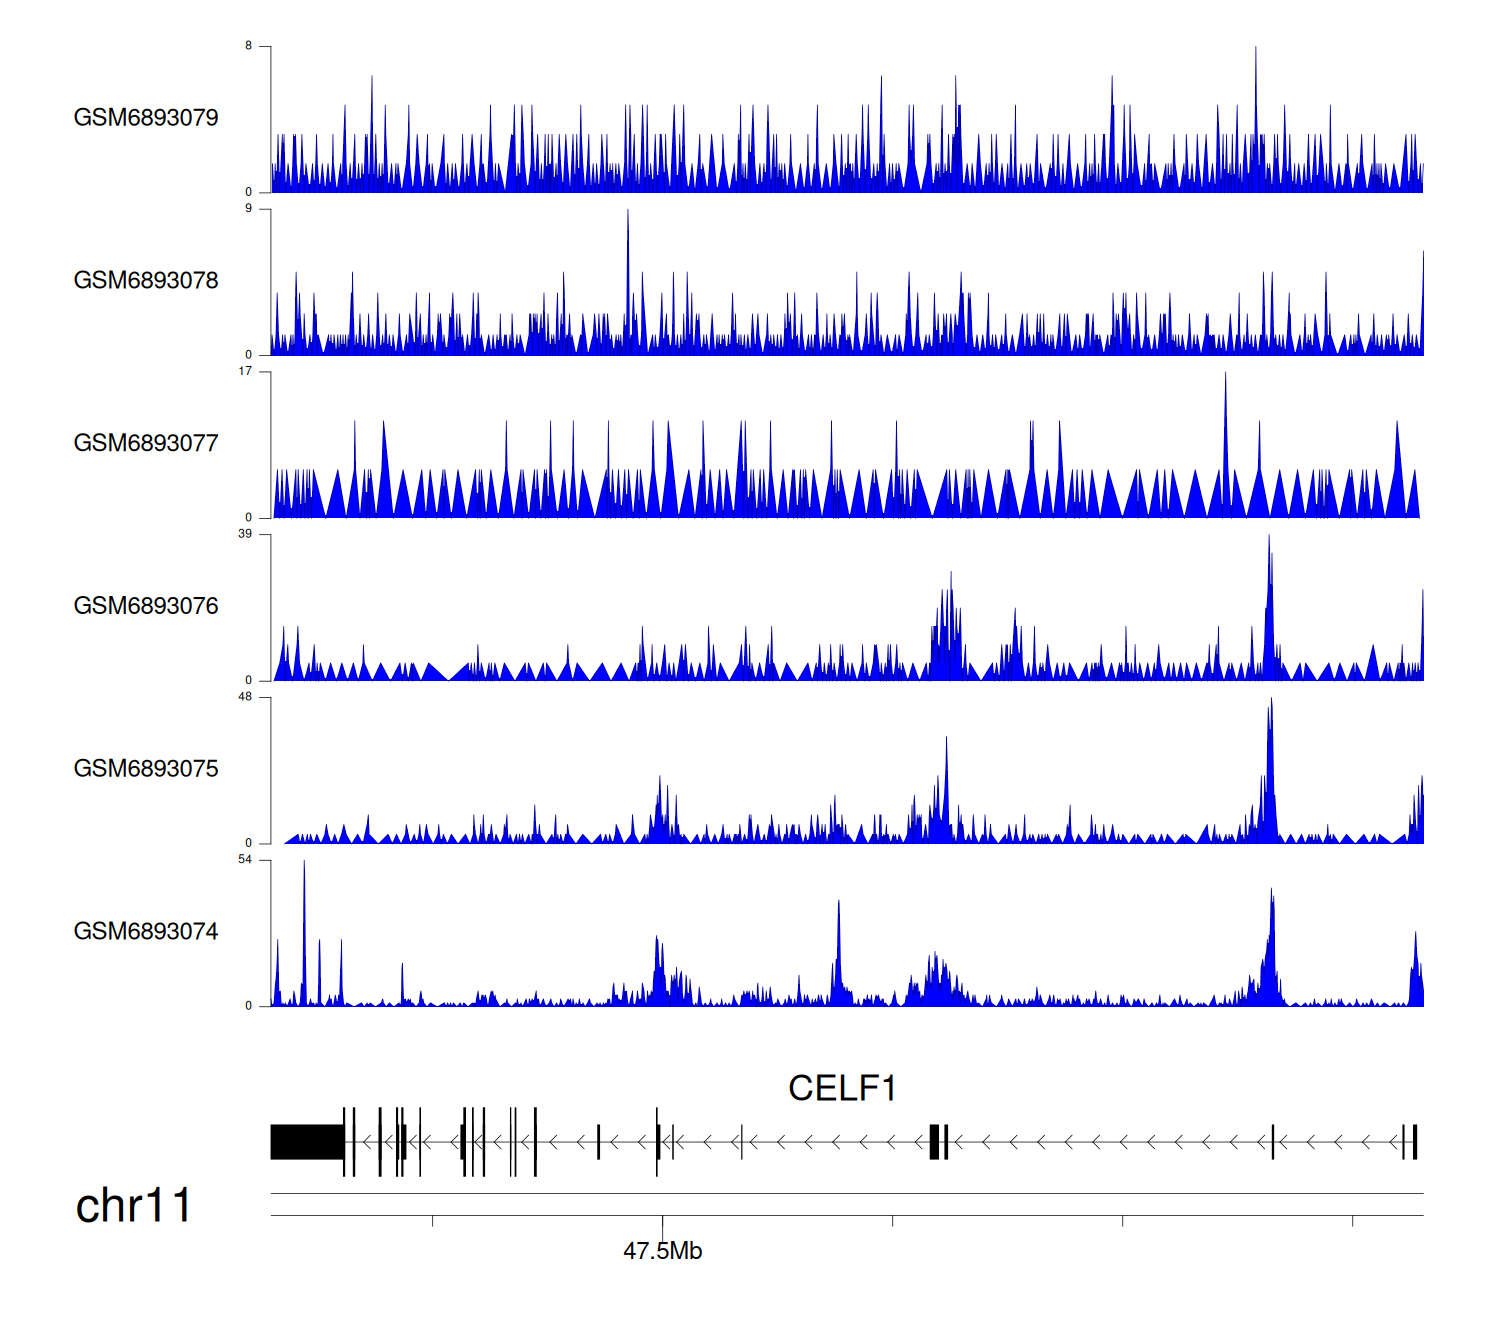The height and width of the screenshot is (1320, 1500).
Task: Select the GSM6893076 track label
Action: click(x=146, y=606)
